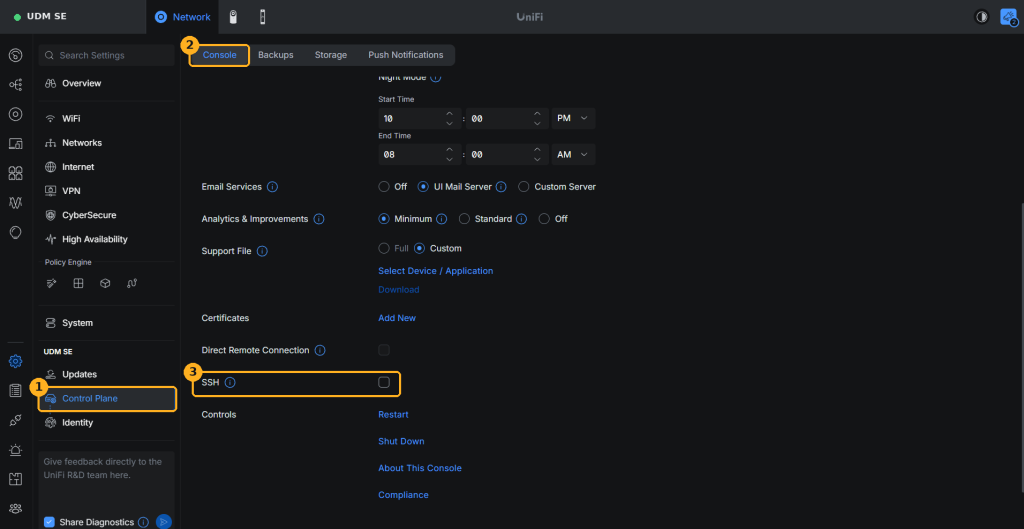Tick the Direct Remote Connection checkbox
This screenshot has width=1024, height=529.
click(x=384, y=350)
